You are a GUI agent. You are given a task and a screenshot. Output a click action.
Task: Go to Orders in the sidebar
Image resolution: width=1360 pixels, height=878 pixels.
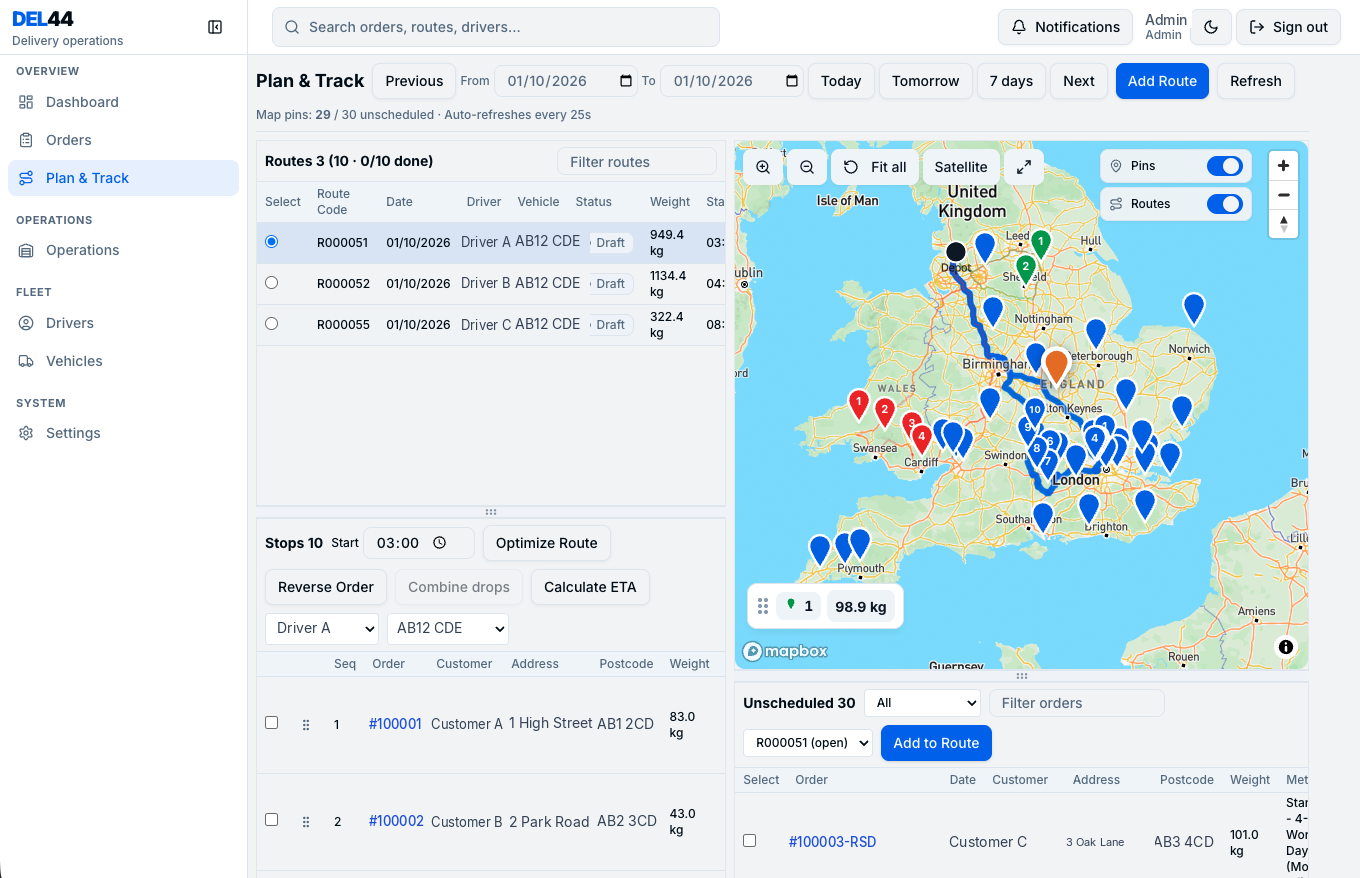tap(123, 140)
